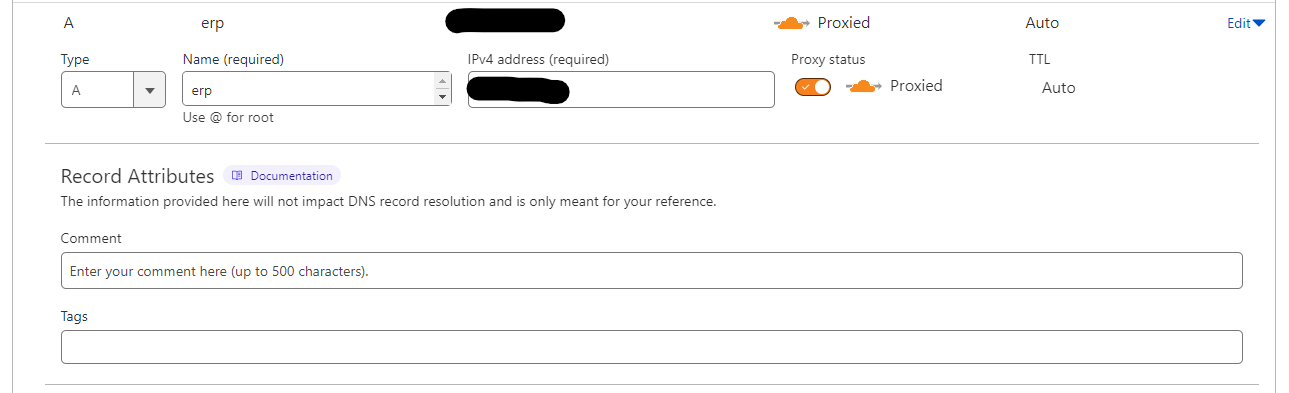1289x393 pixels.
Task: Click into the Comment text box
Action: [x=652, y=271]
